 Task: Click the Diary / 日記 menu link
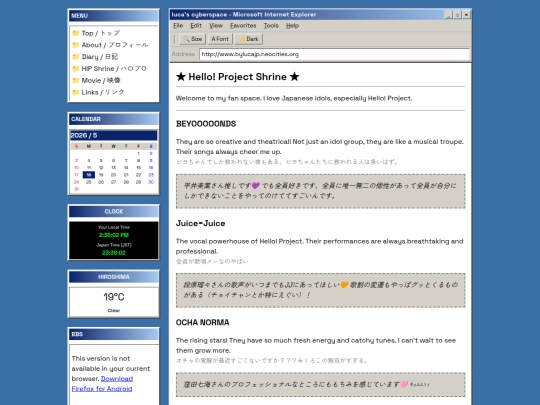100,57
